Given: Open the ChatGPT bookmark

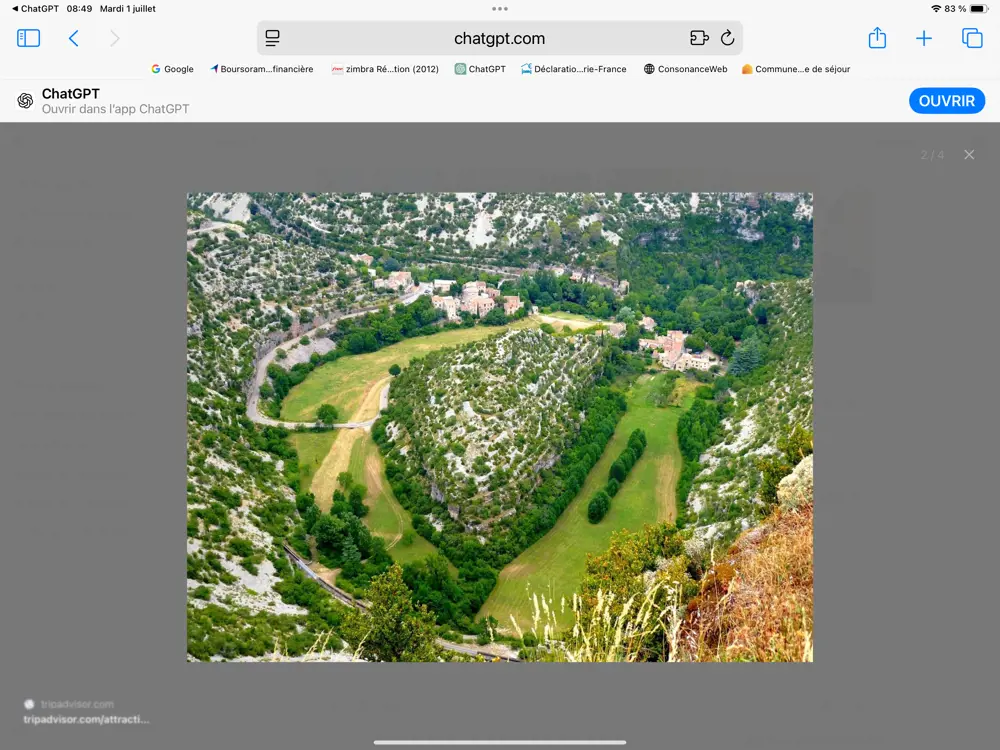Looking at the screenshot, I should click(480, 69).
